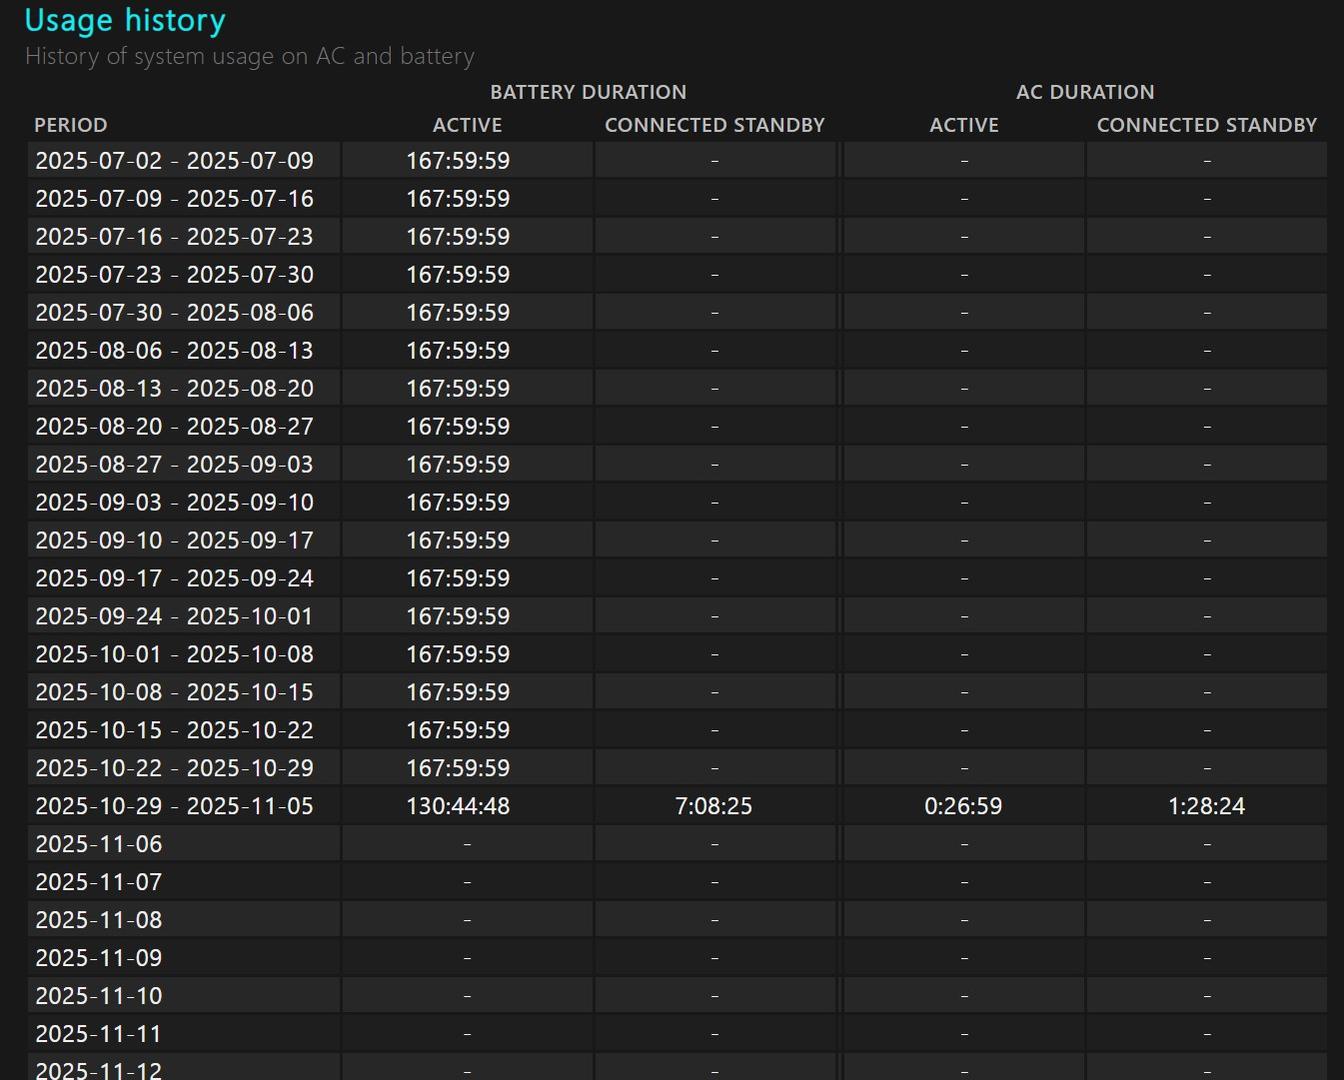
Task: Click the subtitle about AC and battery usage
Action: pyautogui.click(x=250, y=57)
